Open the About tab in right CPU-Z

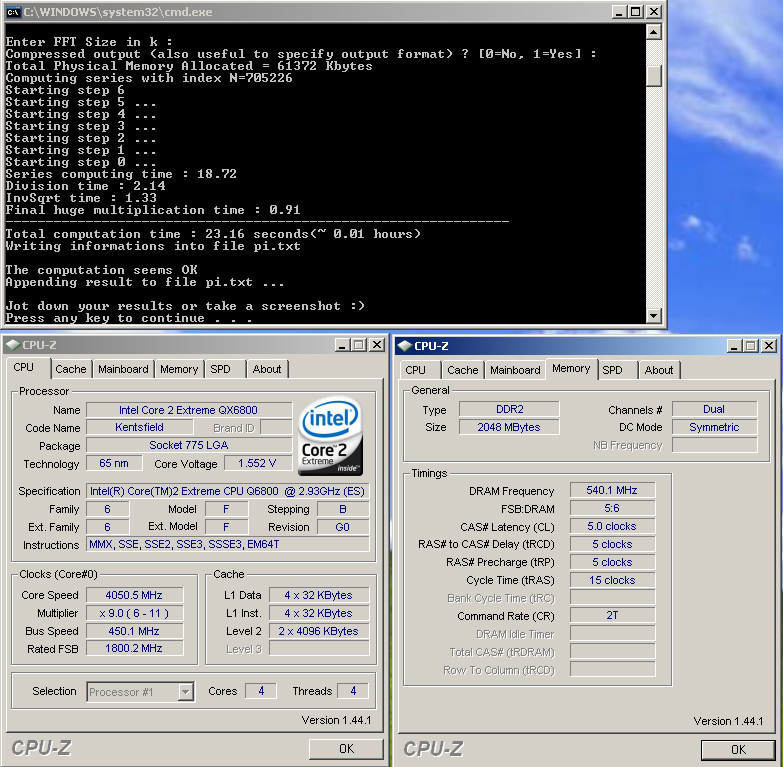tap(659, 371)
